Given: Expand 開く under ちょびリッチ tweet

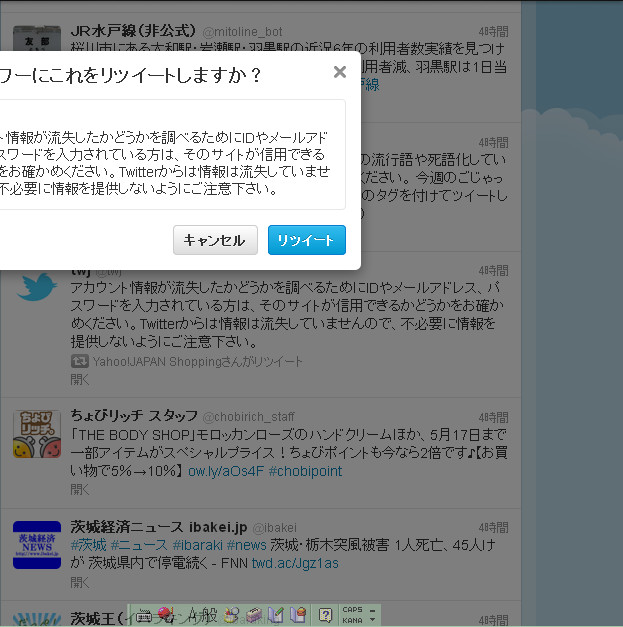Looking at the screenshot, I should (x=80, y=489).
